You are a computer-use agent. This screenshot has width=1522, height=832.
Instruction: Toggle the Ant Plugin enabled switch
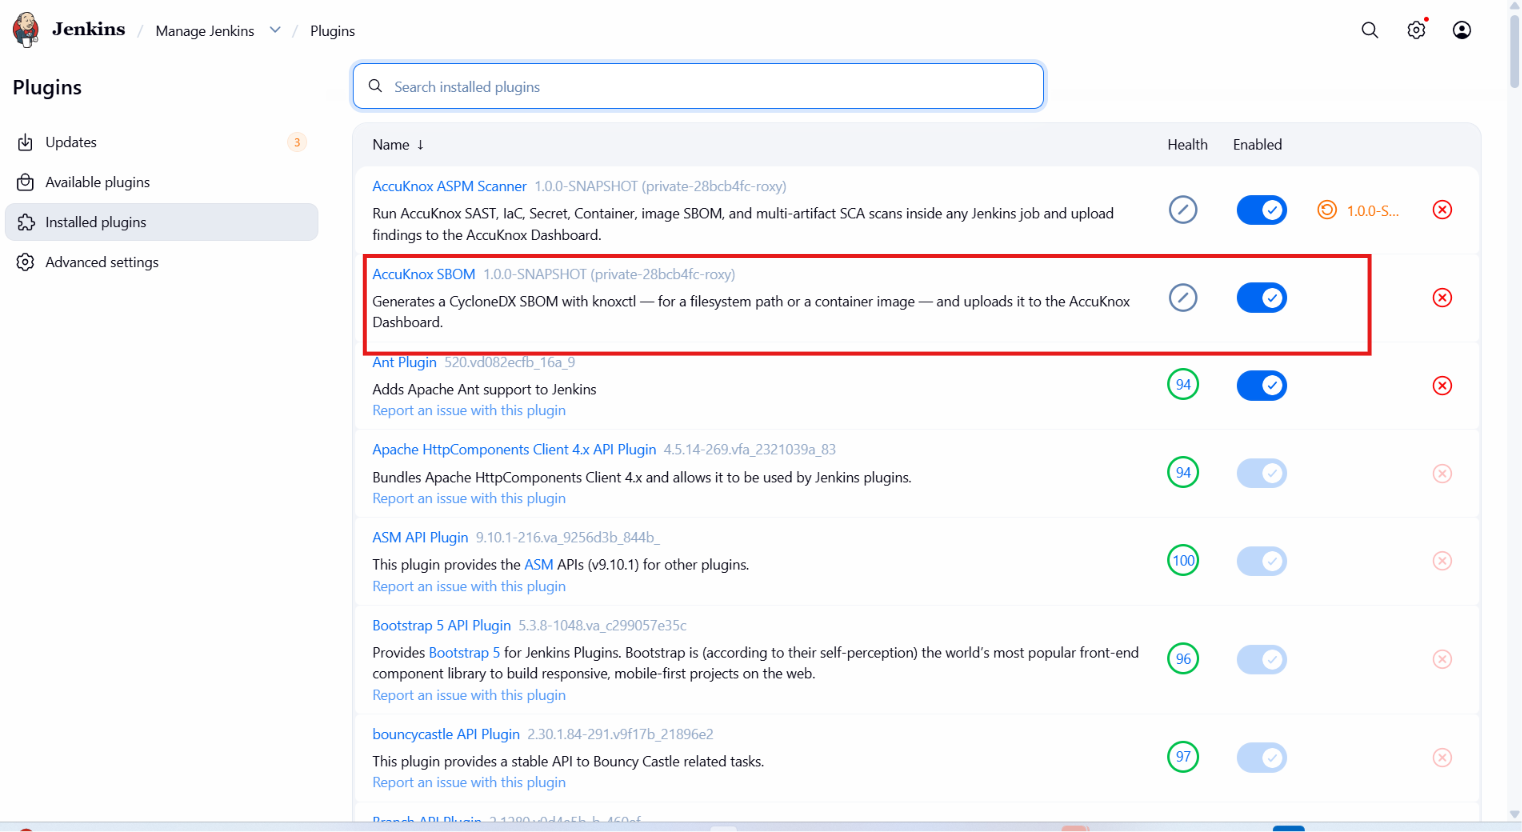point(1262,386)
